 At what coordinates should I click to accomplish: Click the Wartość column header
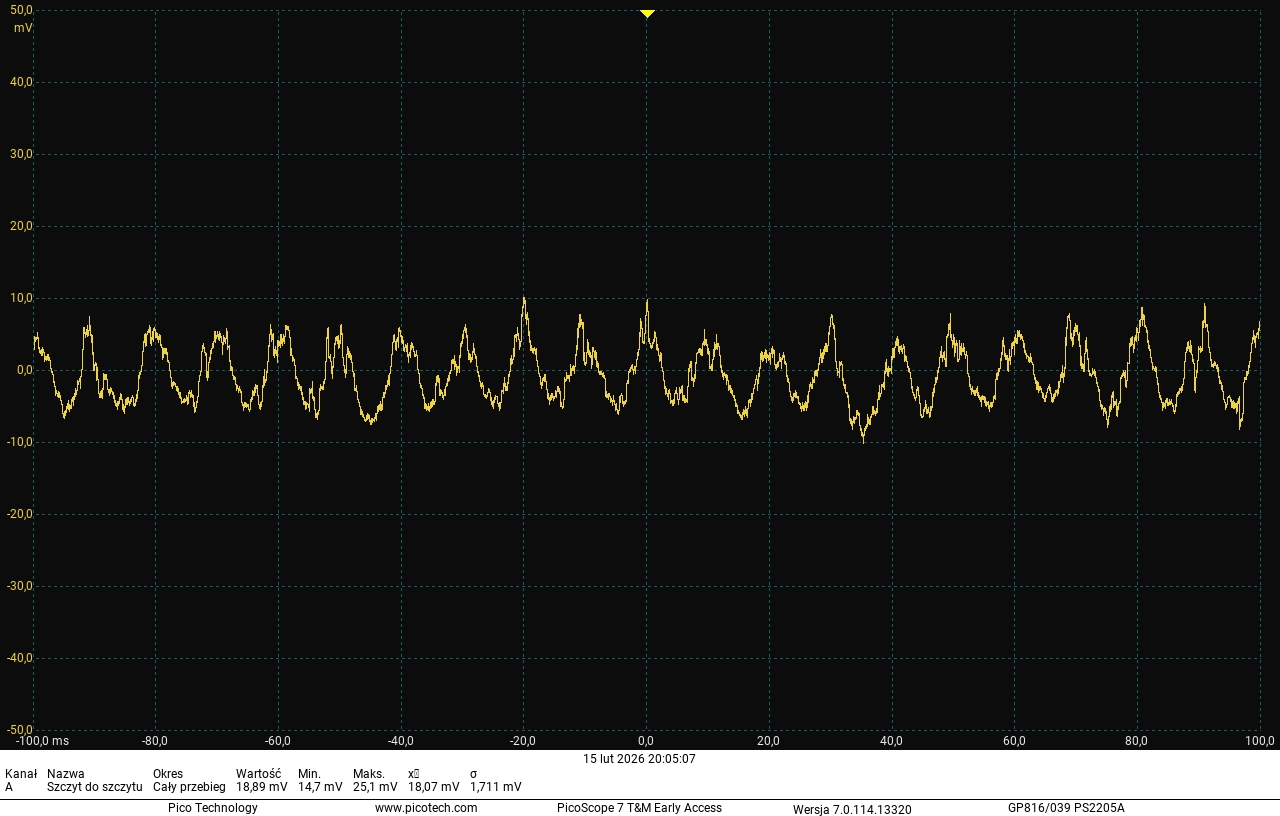258,774
